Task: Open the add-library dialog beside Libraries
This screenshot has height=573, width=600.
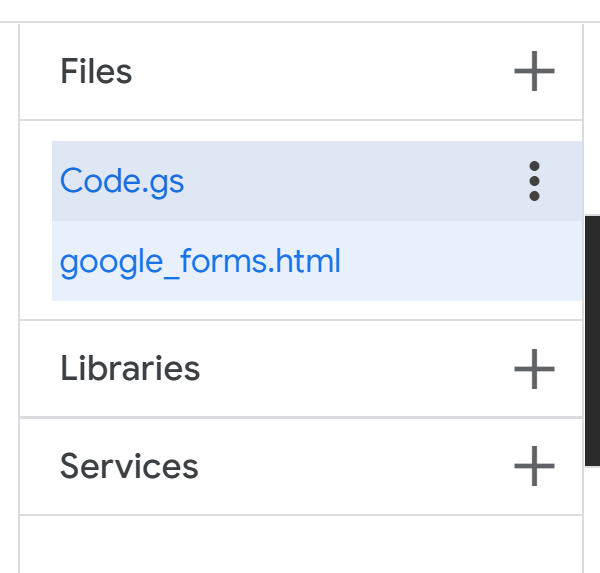Action: click(534, 369)
